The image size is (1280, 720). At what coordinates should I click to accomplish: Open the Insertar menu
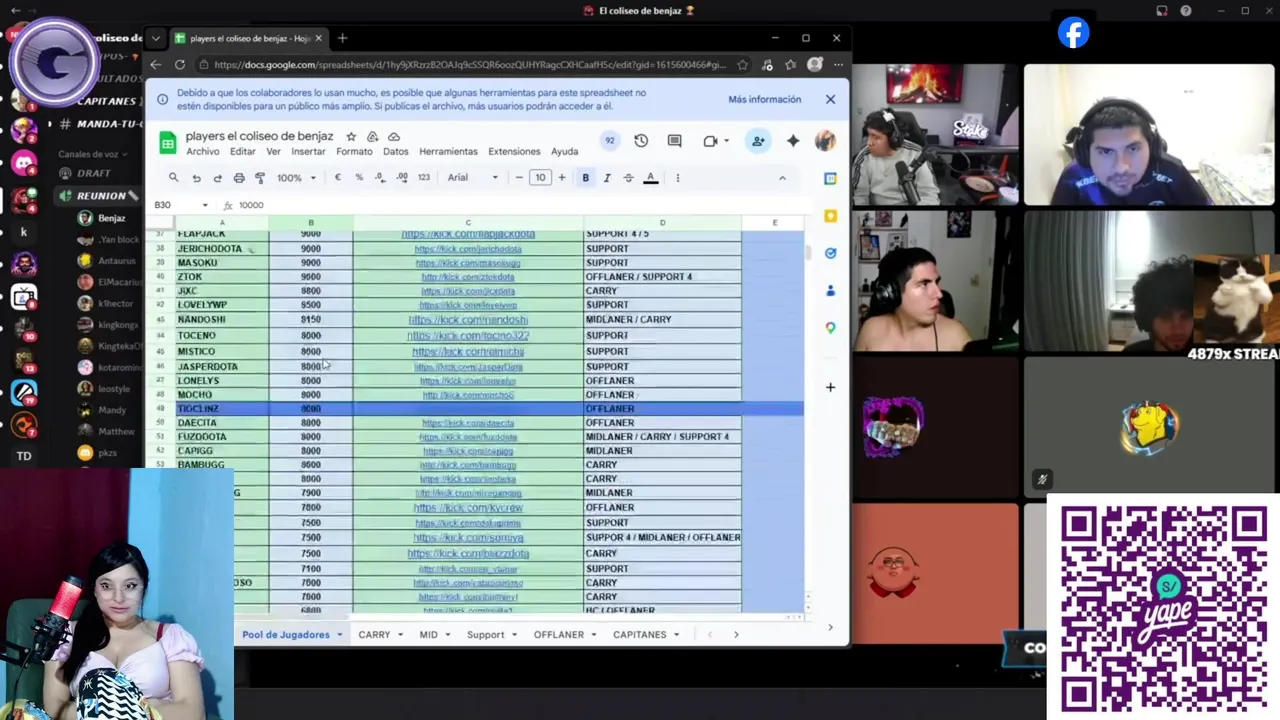[x=308, y=152]
